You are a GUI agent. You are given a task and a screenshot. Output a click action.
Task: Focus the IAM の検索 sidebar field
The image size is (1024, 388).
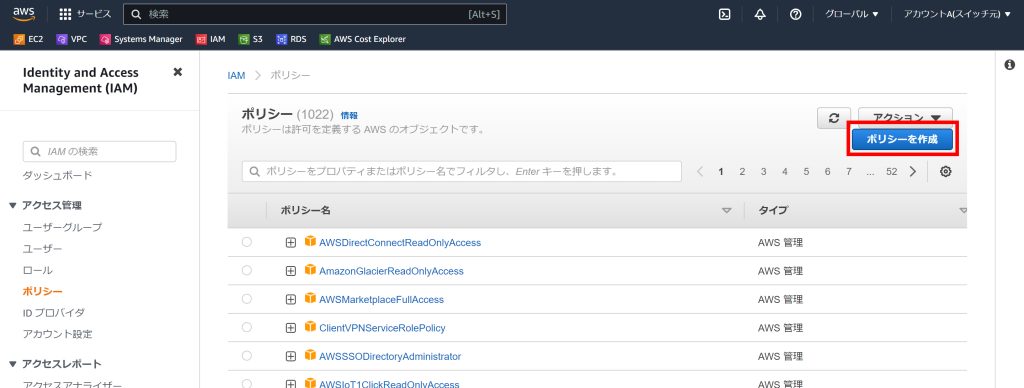(99, 152)
